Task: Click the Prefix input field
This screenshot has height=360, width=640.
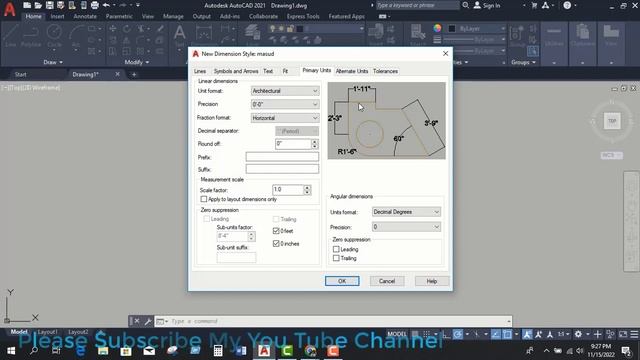Action: [x=282, y=157]
